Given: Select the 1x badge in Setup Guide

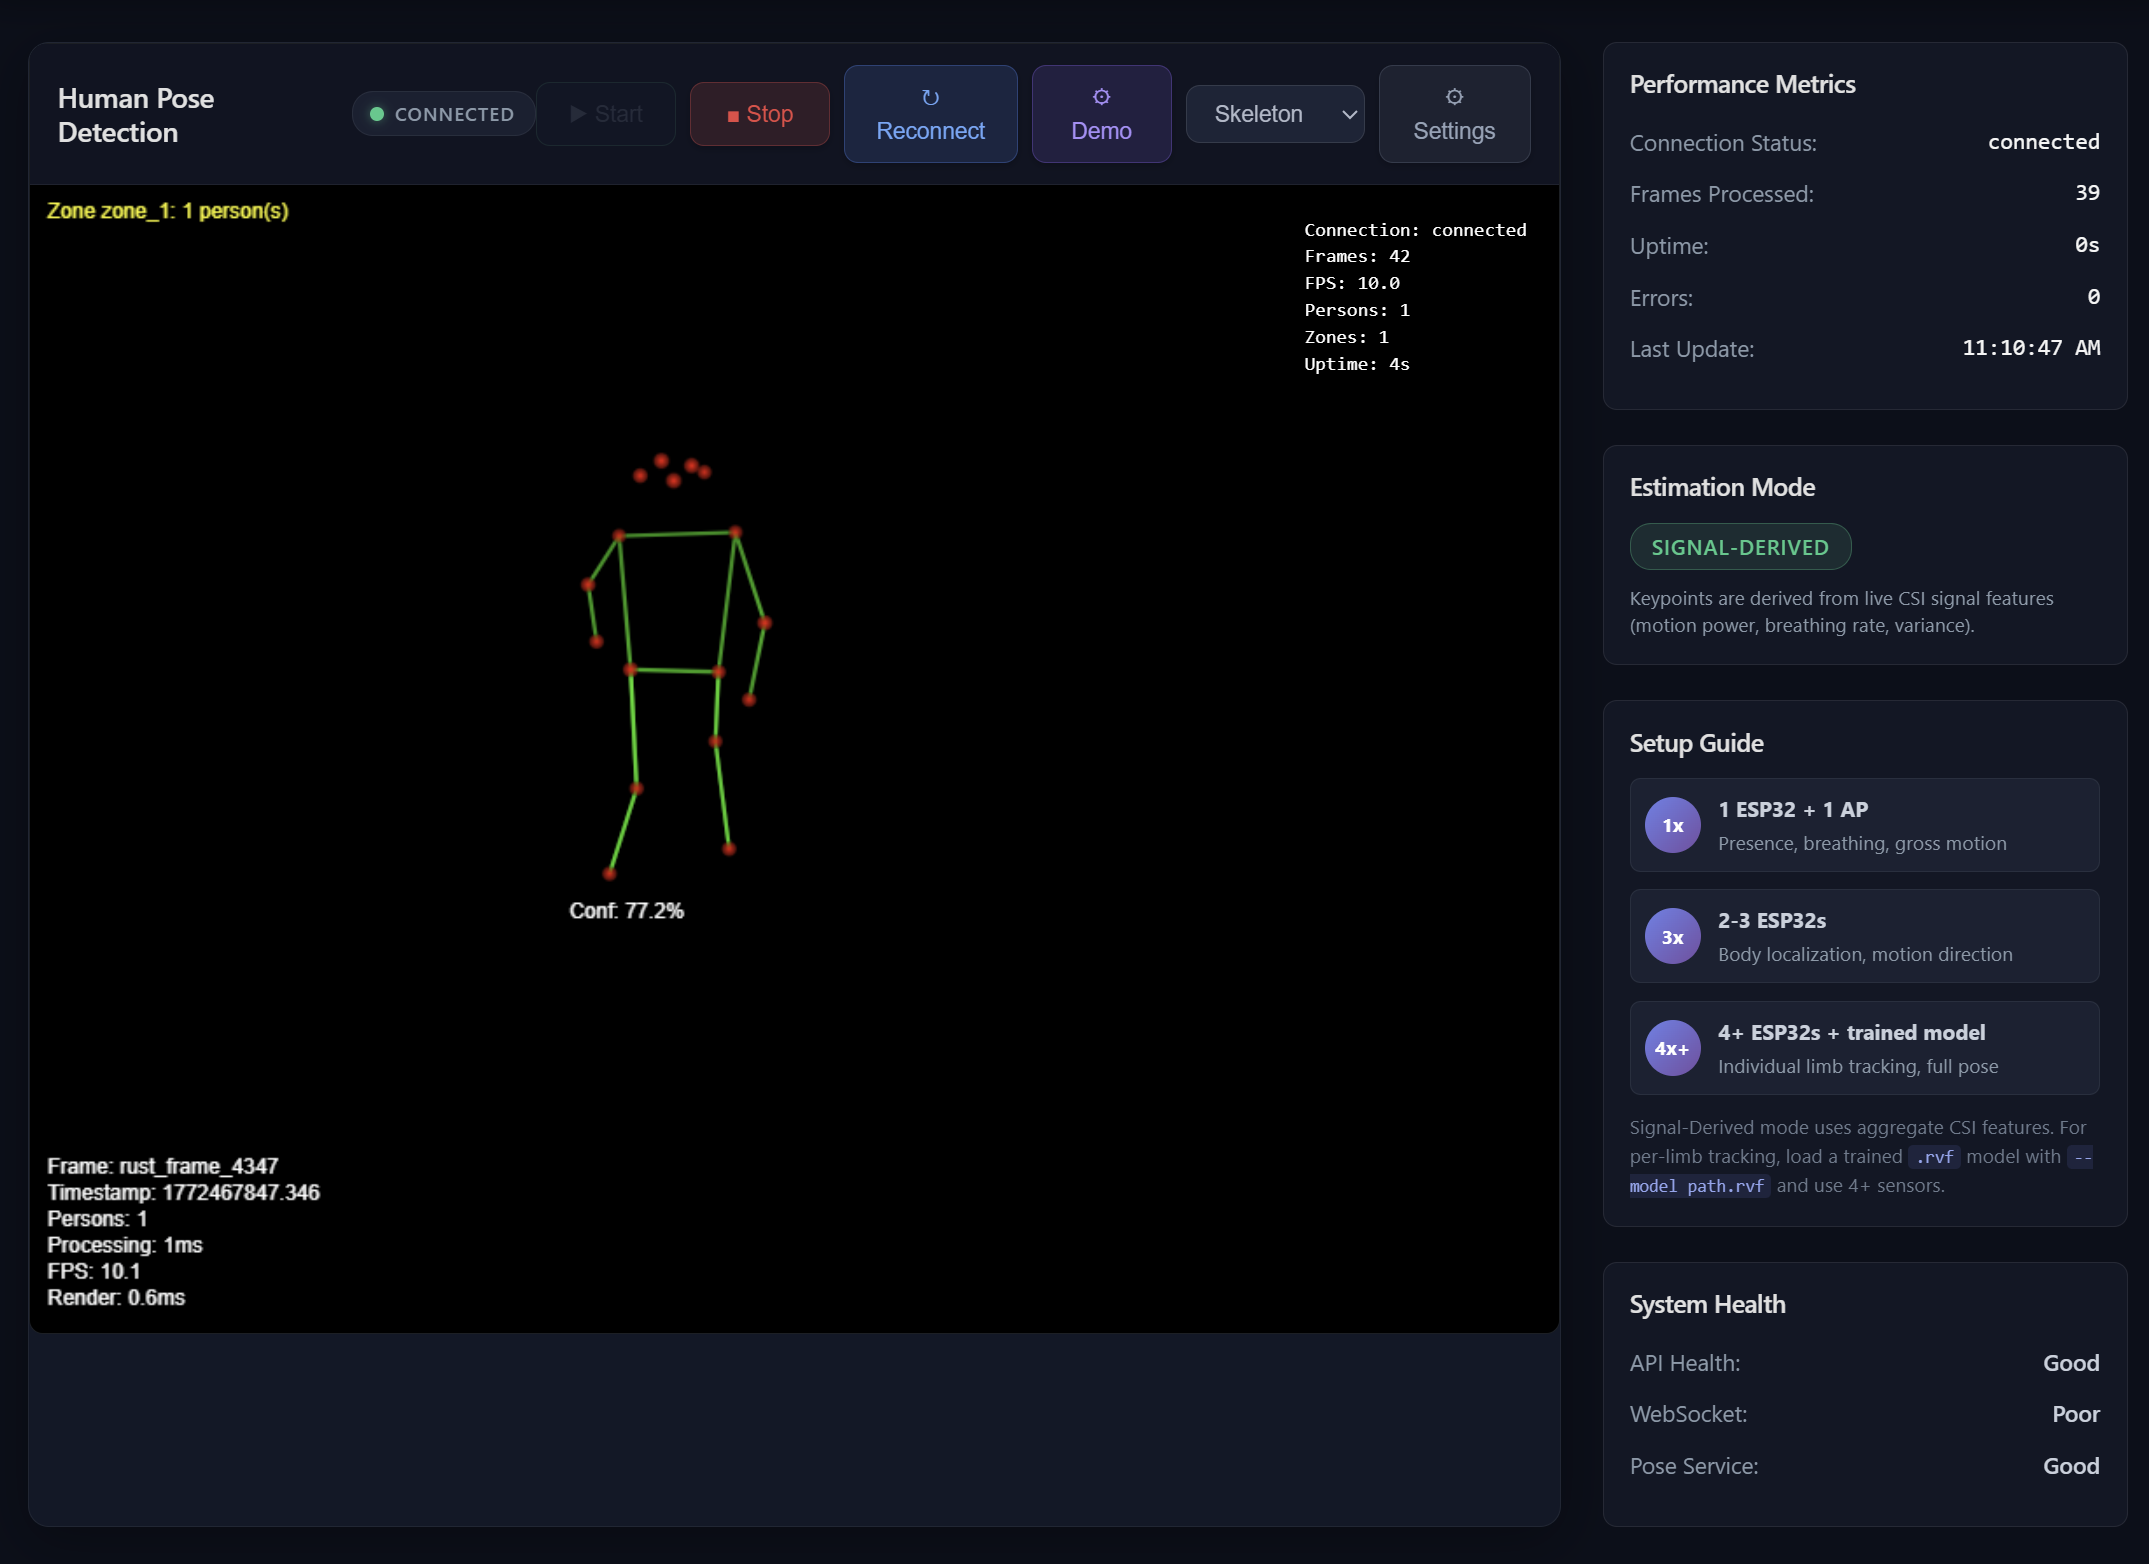Looking at the screenshot, I should 1671,825.
